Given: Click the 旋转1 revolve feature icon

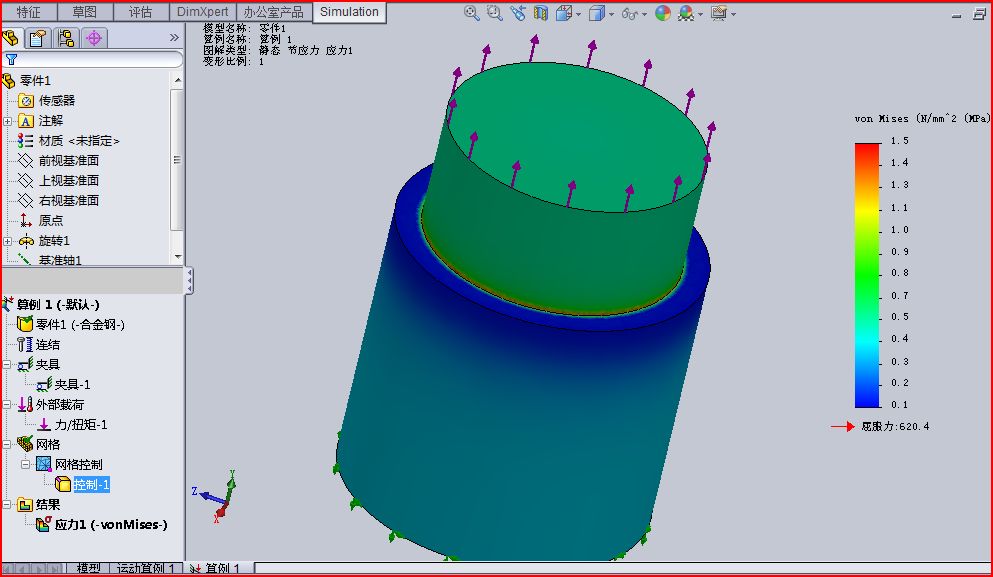Looking at the screenshot, I should click(x=26, y=241).
